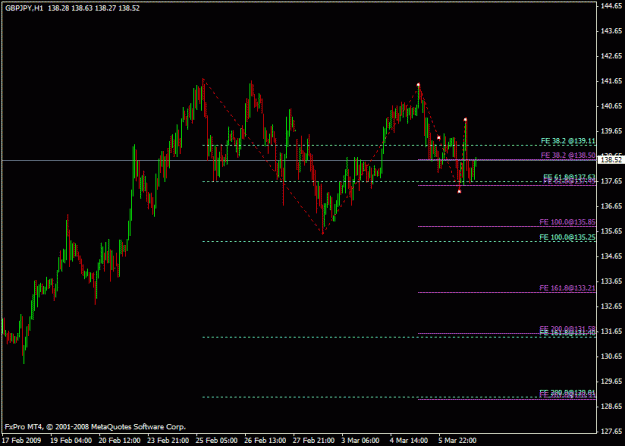Click the 137.65 price scale label
The width and height of the screenshot is (625, 446).
click(611, 181)
